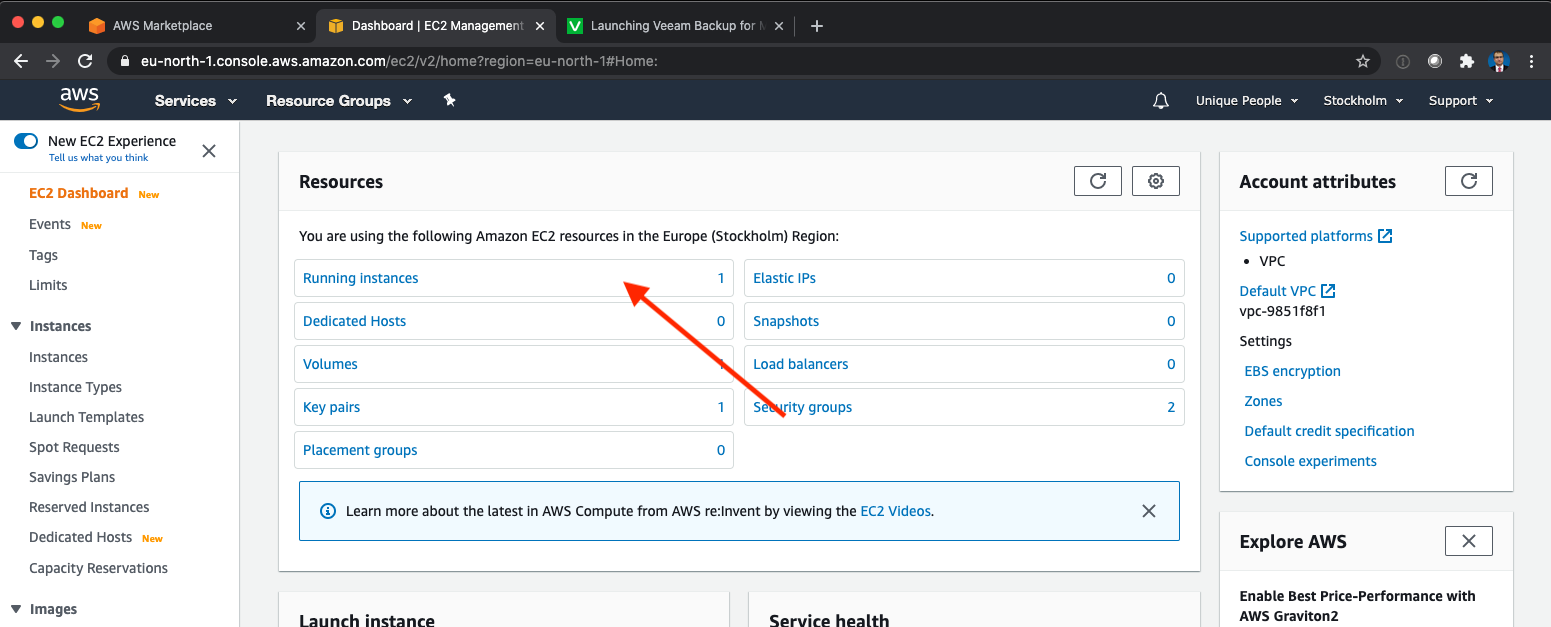Close the AWS Marketplace tab
The width and height of the screenshot is (1551, 627).
tap(302, 26)
